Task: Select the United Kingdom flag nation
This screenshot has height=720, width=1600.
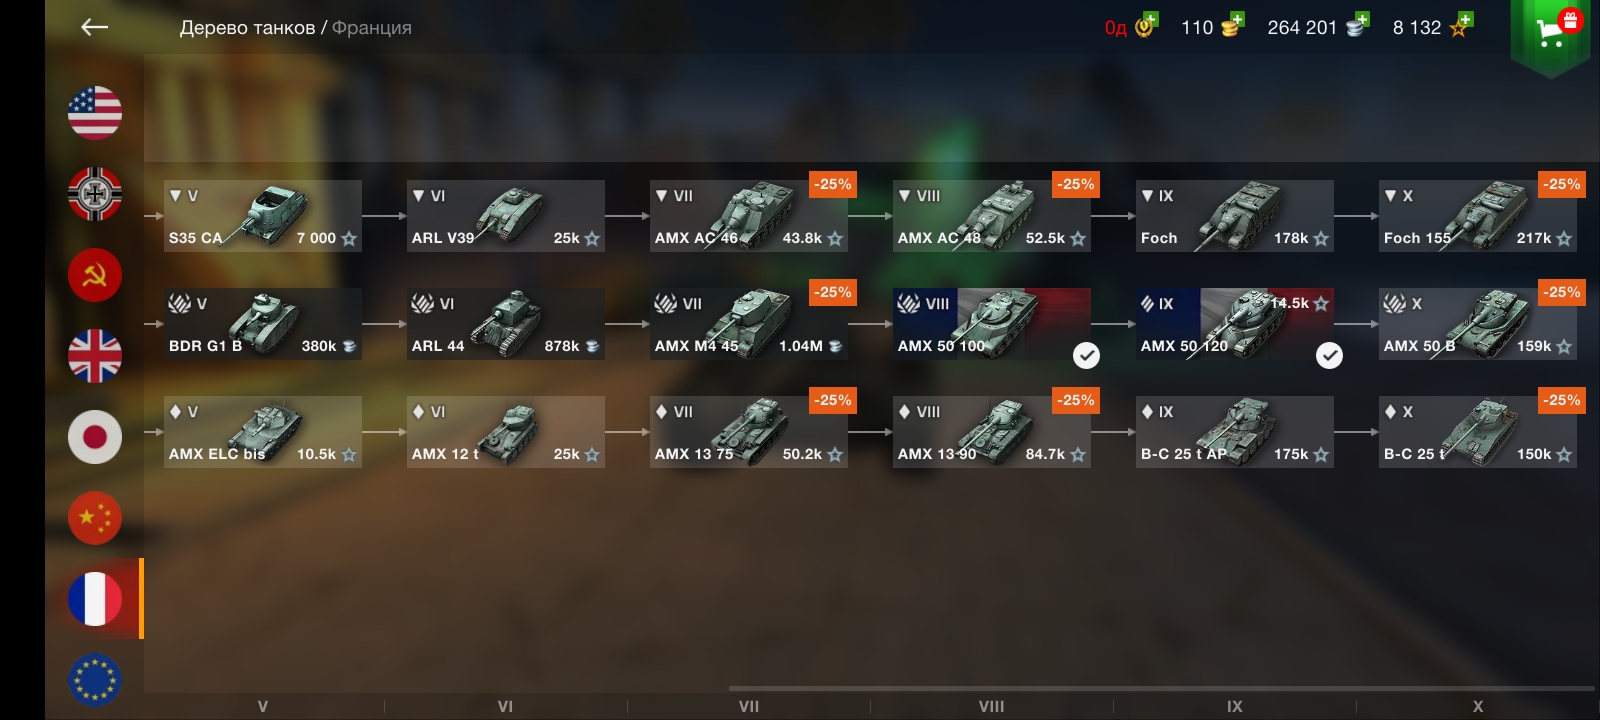Action: (x=95, y=355)
